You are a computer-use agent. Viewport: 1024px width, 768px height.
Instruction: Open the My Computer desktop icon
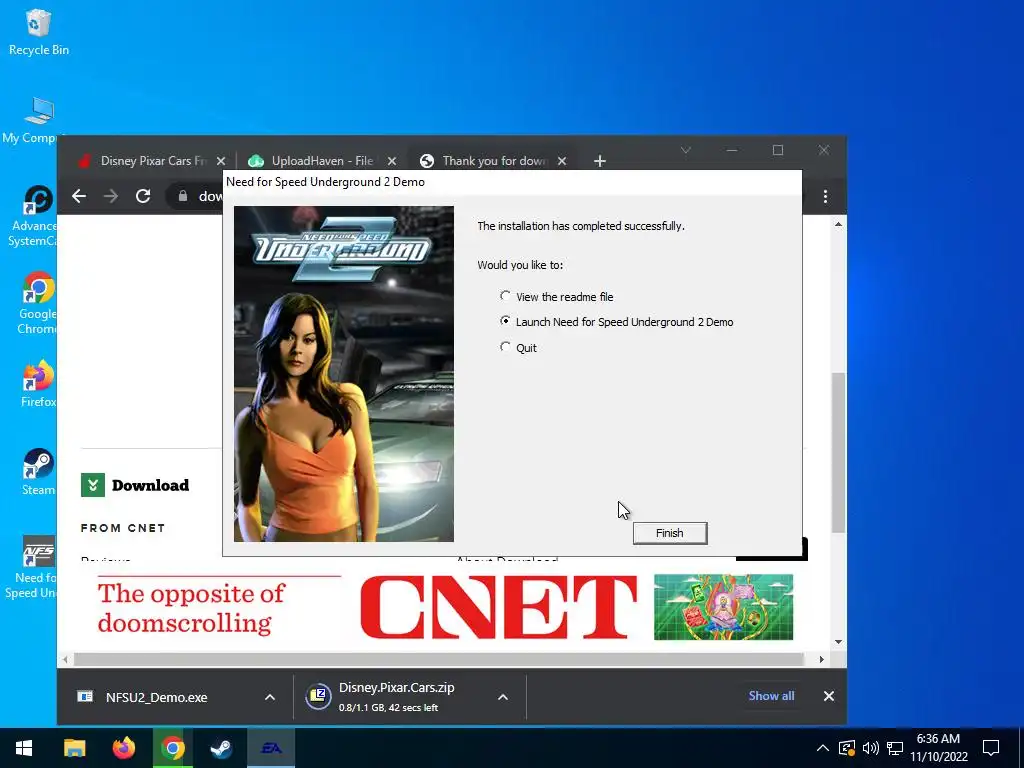point(30,121)
